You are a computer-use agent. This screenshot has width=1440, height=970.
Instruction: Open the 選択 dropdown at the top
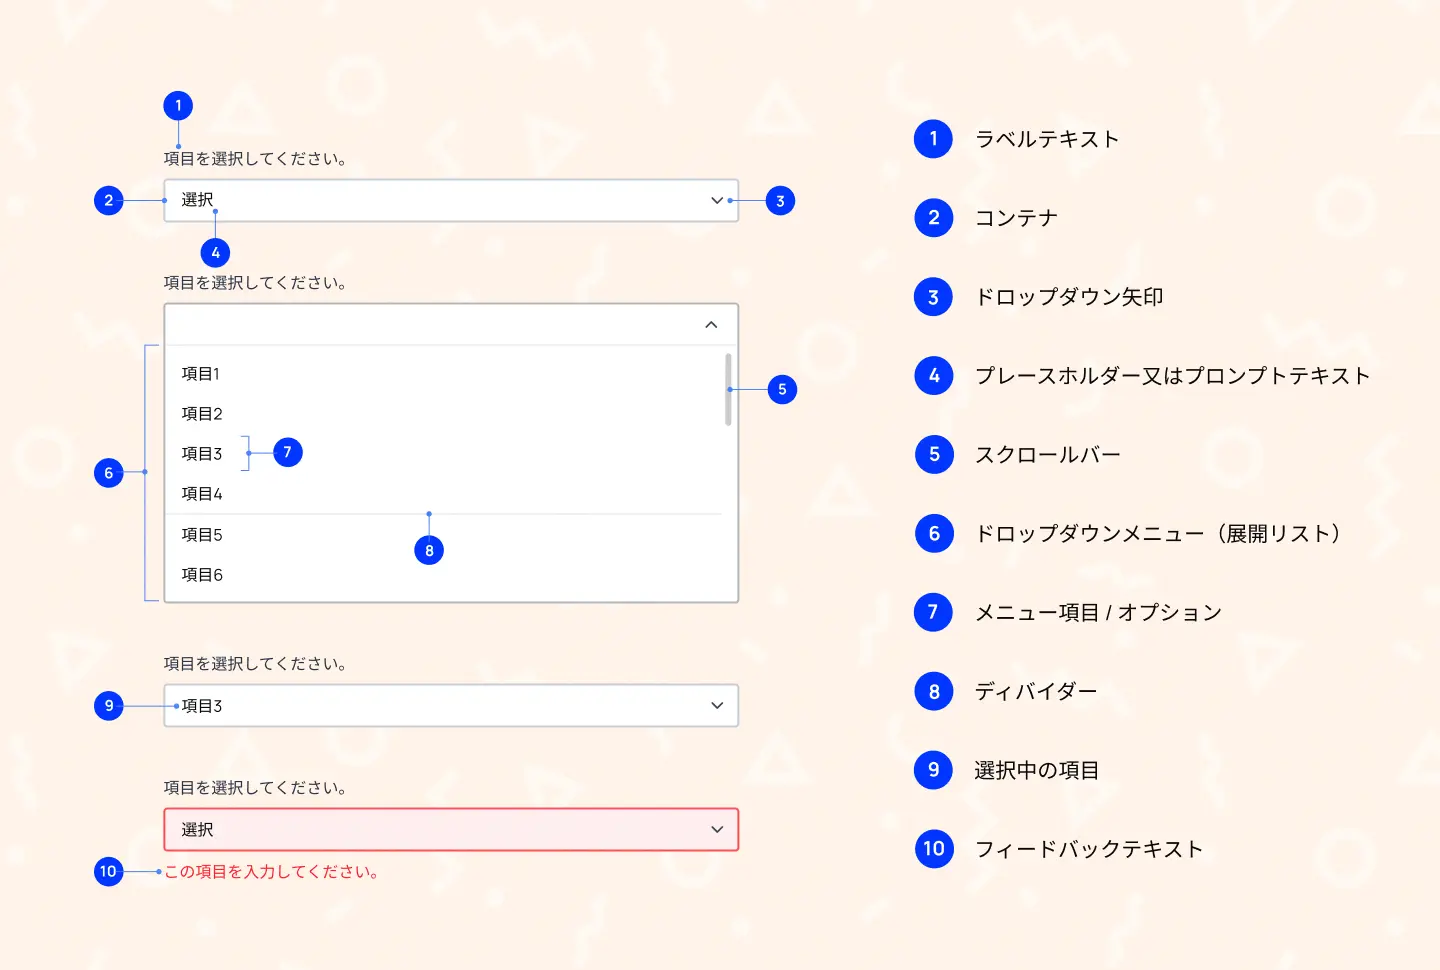pos(450,200)
